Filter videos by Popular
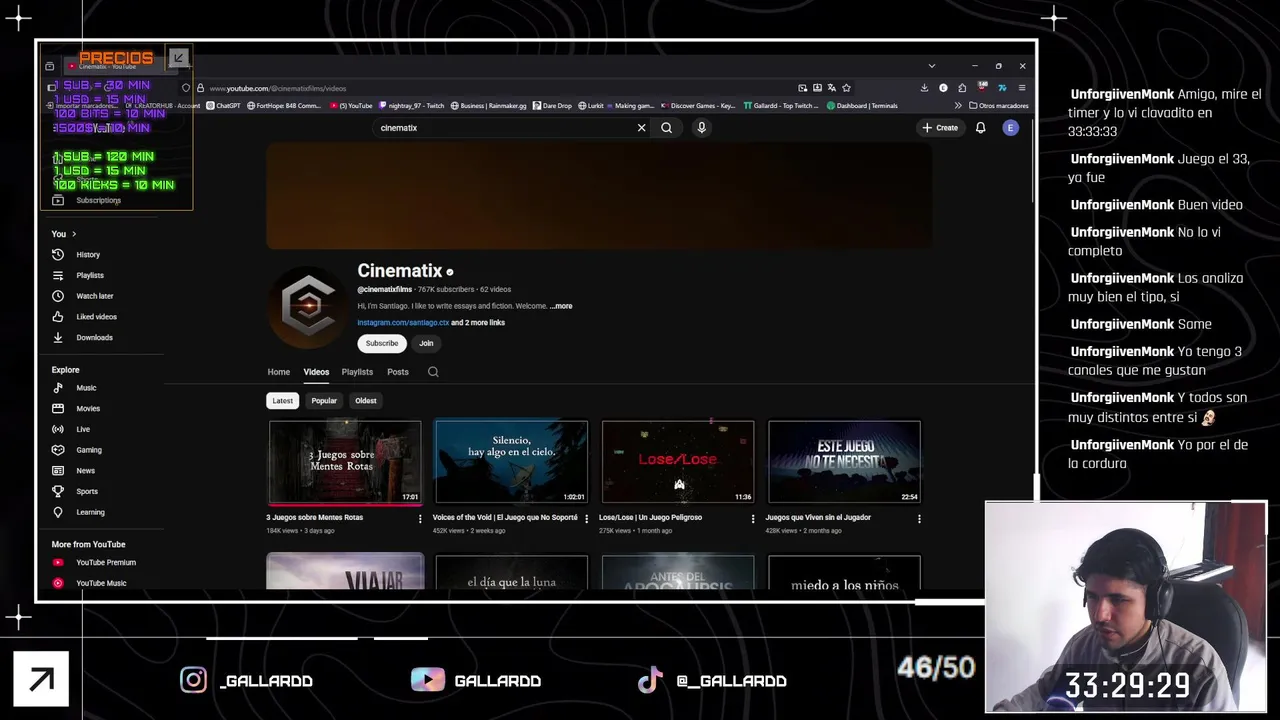The image size is (1280, 720). click(x=324, y=401)
